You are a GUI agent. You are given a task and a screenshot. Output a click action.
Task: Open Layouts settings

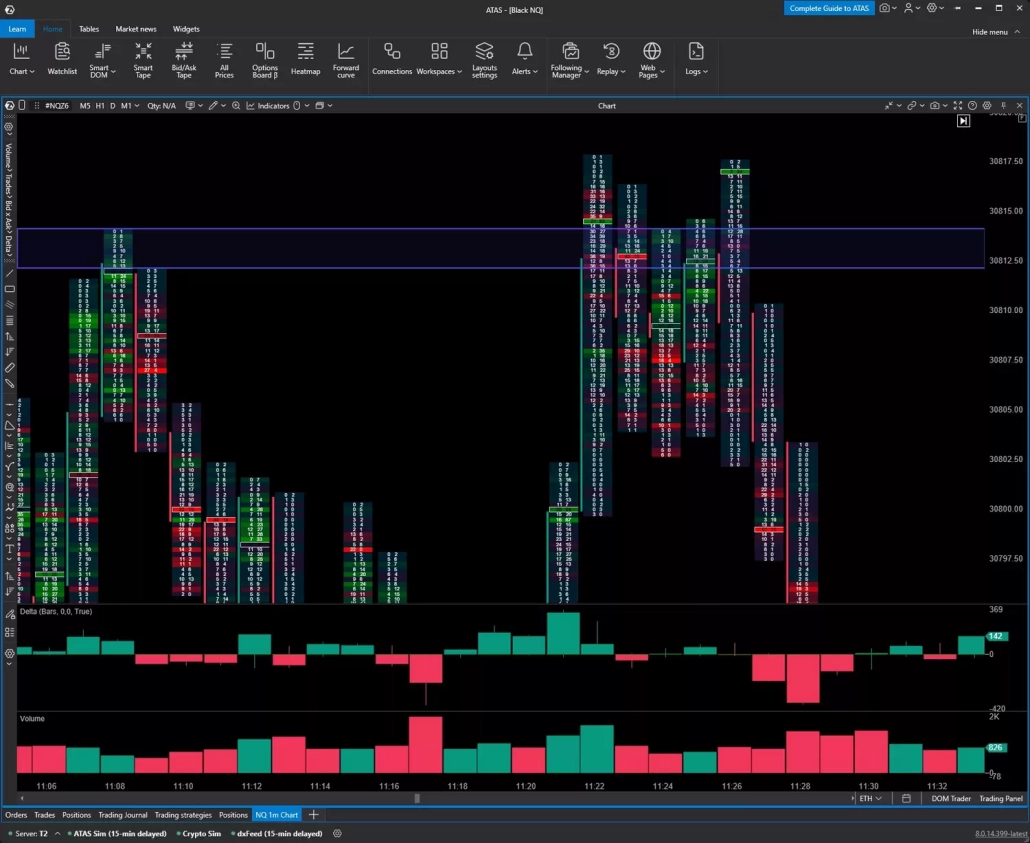click(x=484, y=60)
